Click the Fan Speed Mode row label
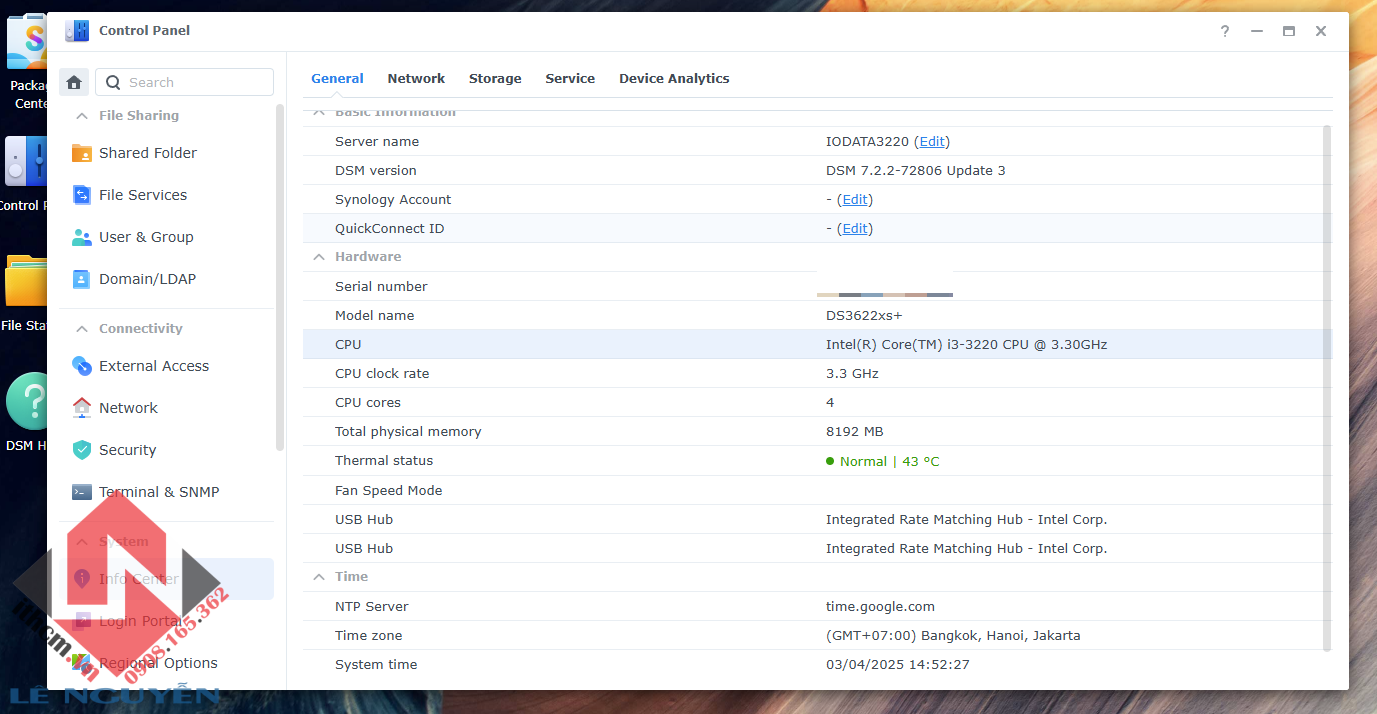Screen dimensions: 1377x714 (x=388, y=491)
